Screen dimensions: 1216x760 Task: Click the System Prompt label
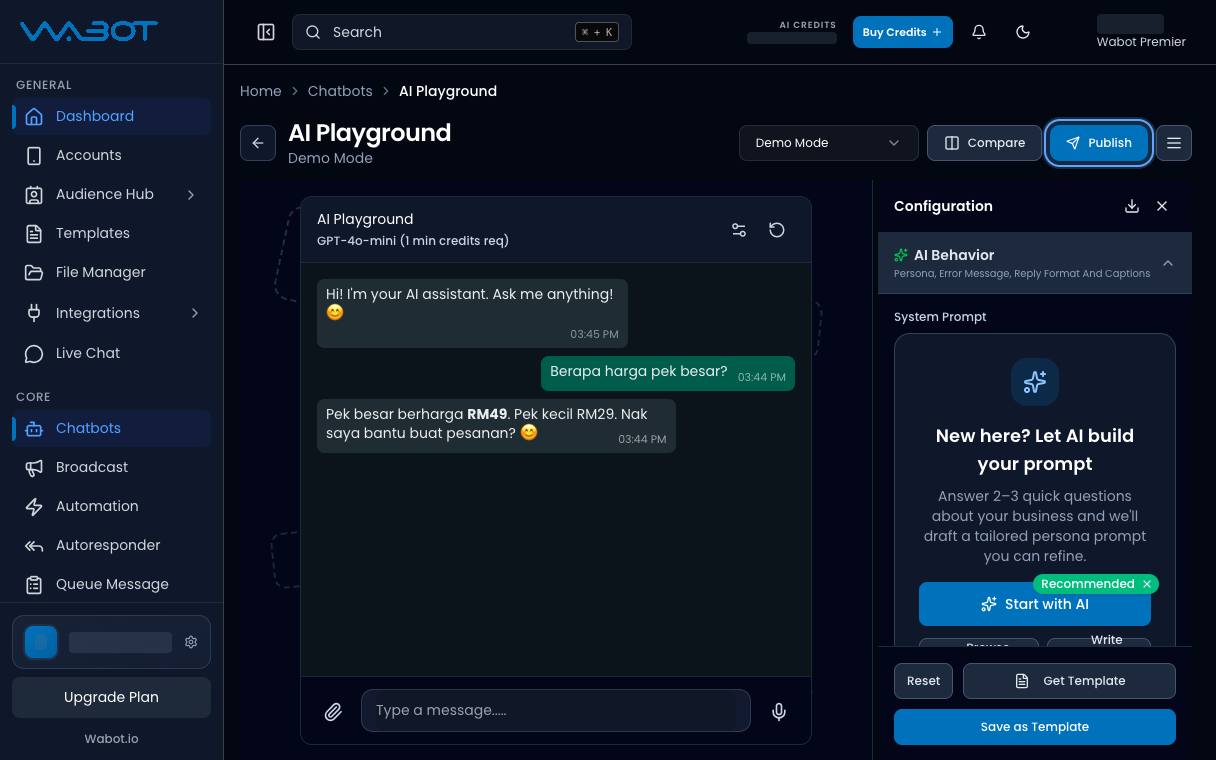[x=940, y=317]
